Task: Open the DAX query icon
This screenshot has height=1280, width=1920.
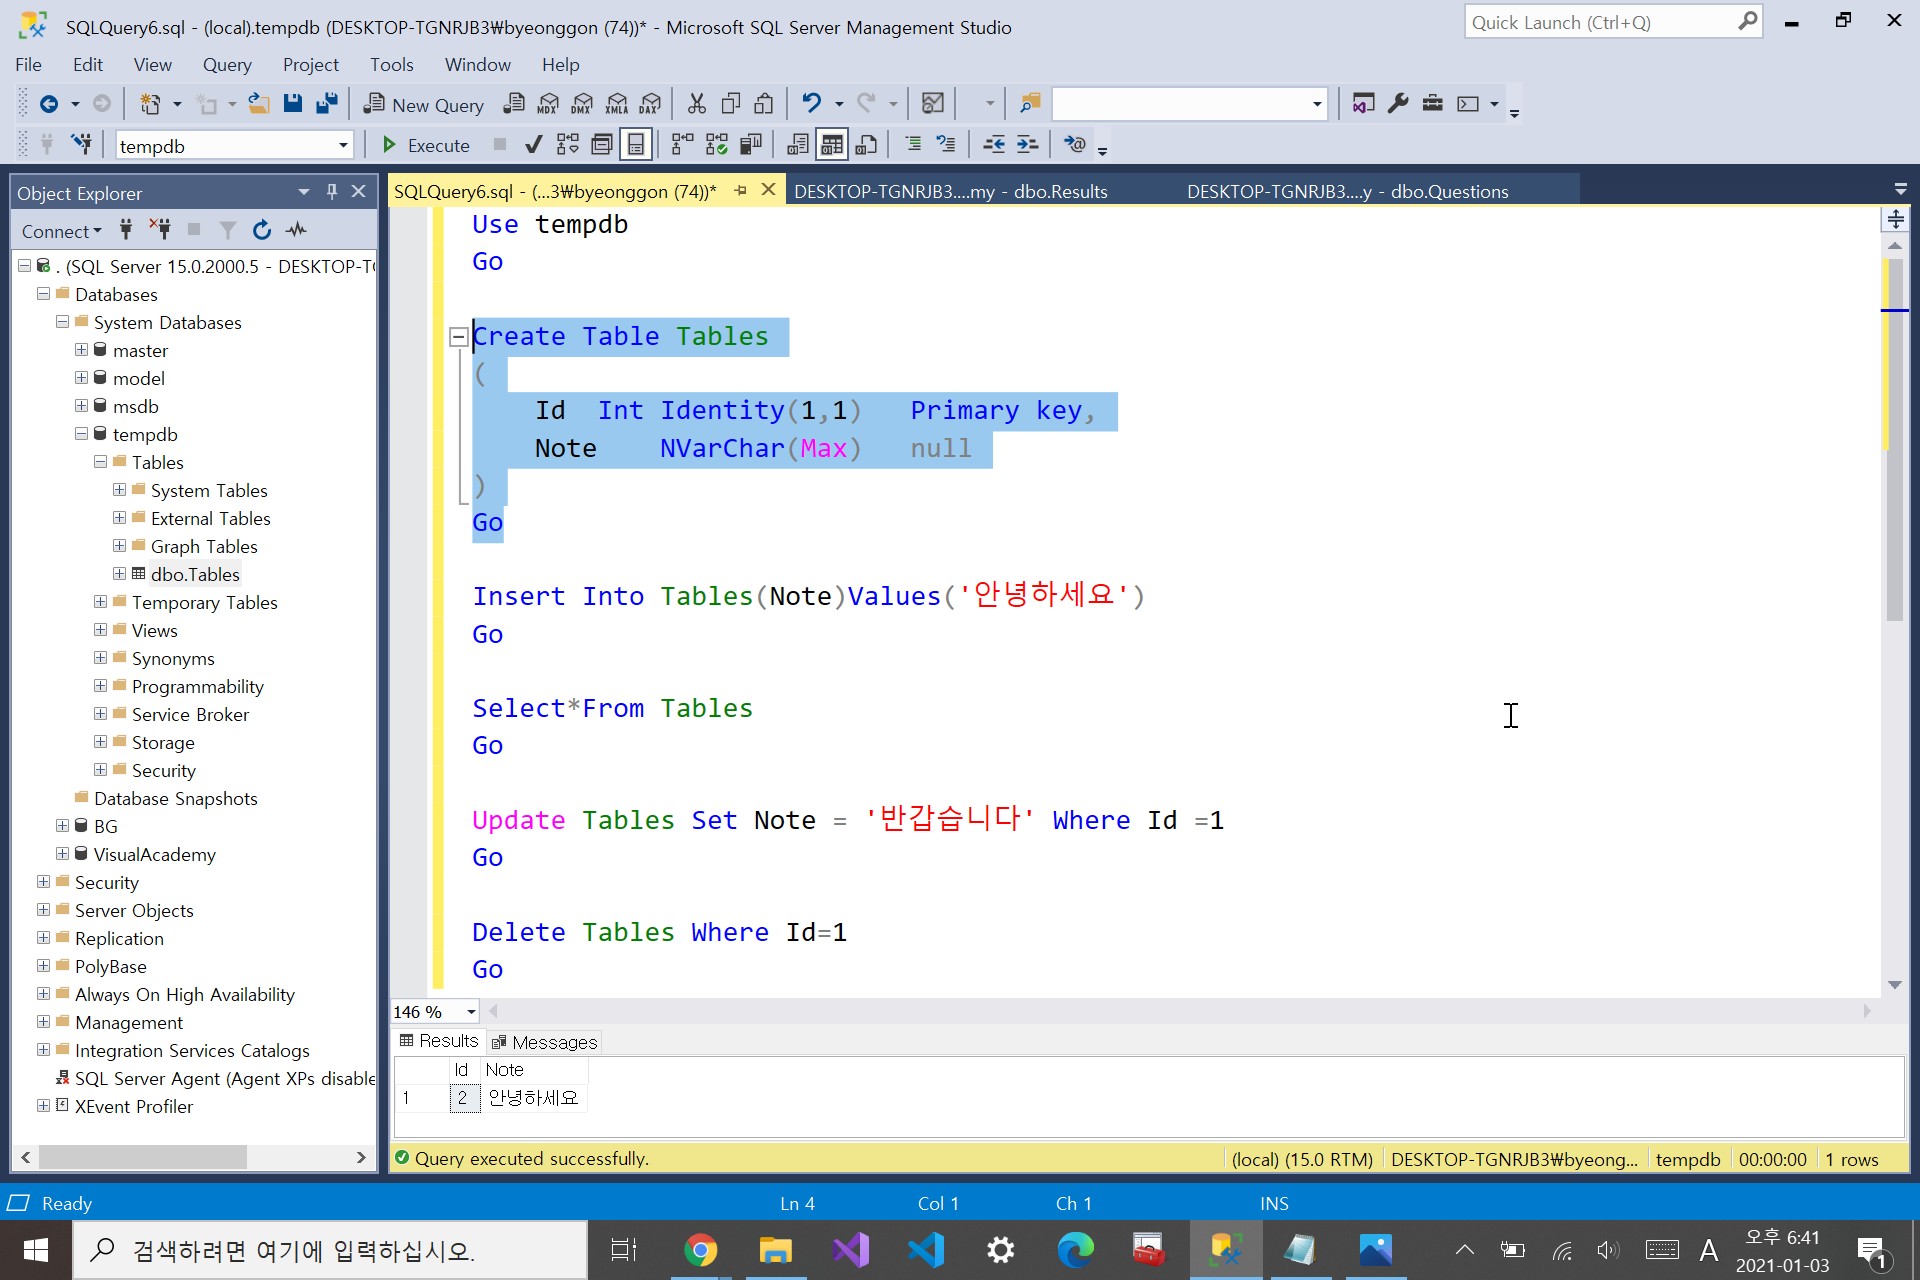Action: coord(650,104)
